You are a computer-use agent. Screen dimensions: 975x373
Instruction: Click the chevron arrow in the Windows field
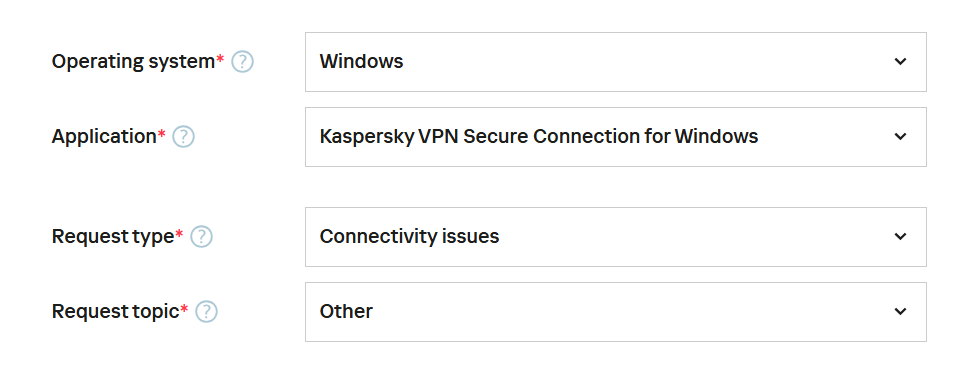tap(900, 62)
